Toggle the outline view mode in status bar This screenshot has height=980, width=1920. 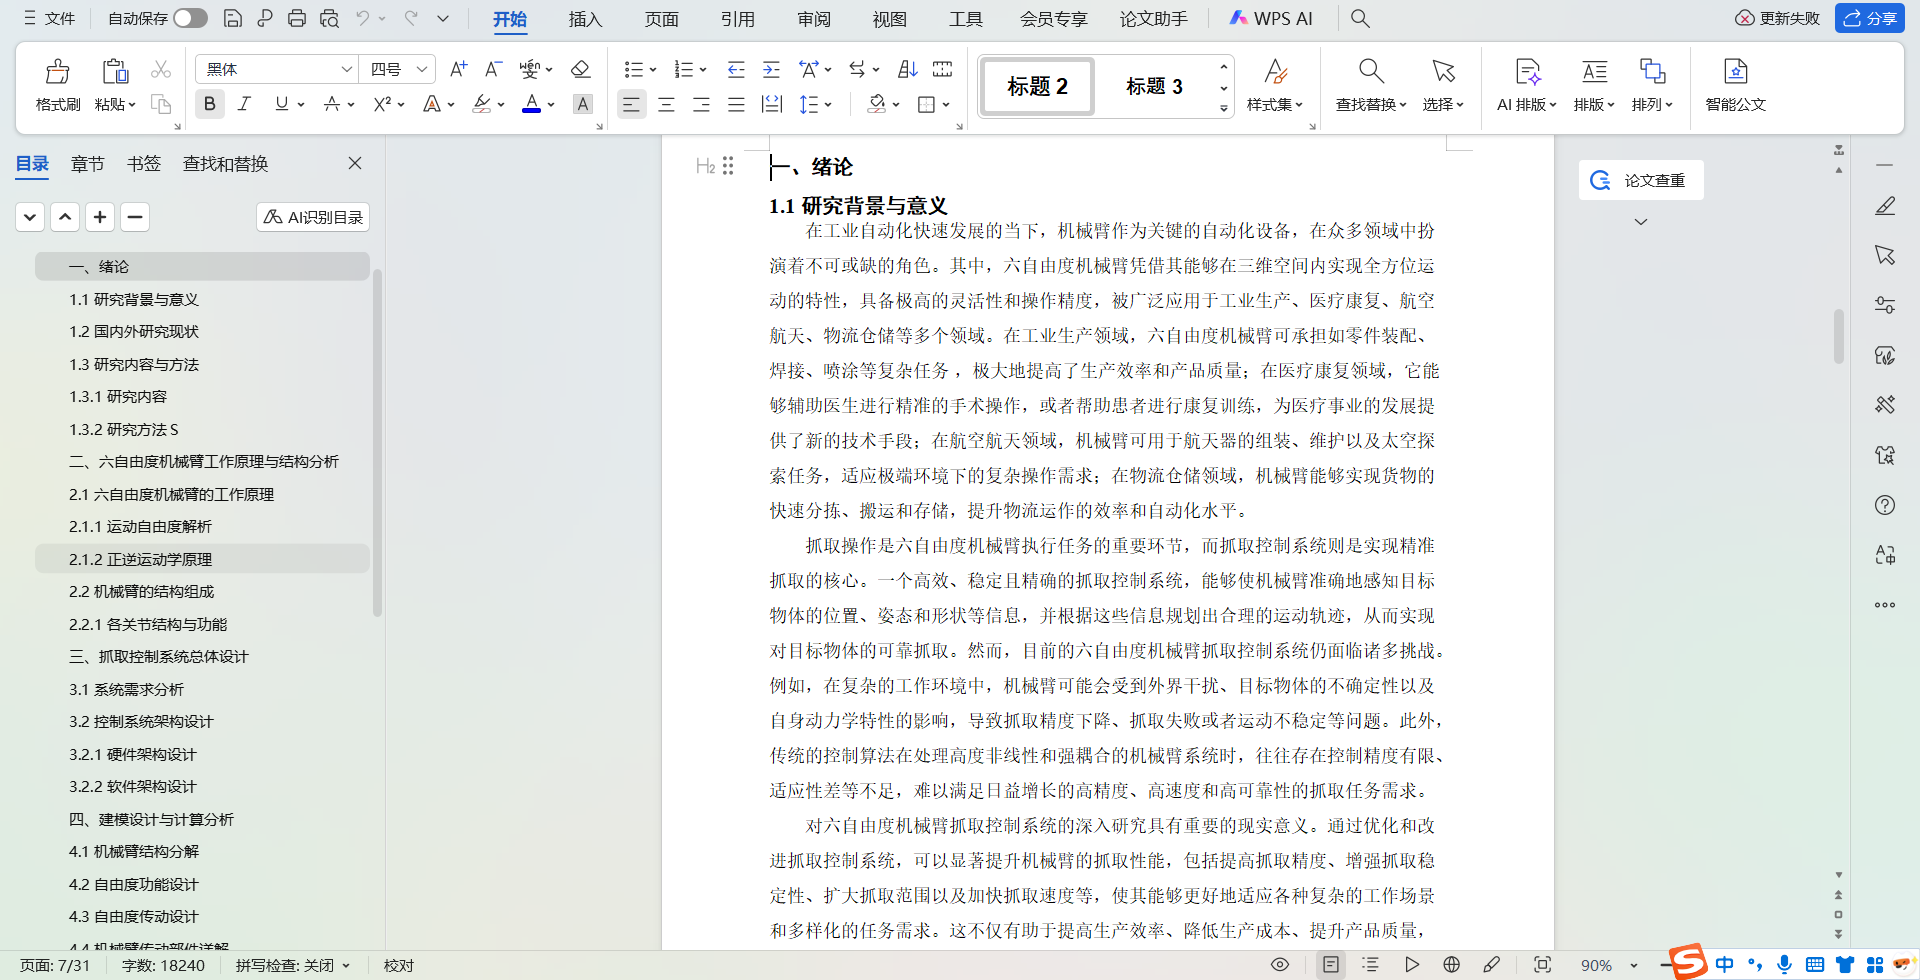1370,965
